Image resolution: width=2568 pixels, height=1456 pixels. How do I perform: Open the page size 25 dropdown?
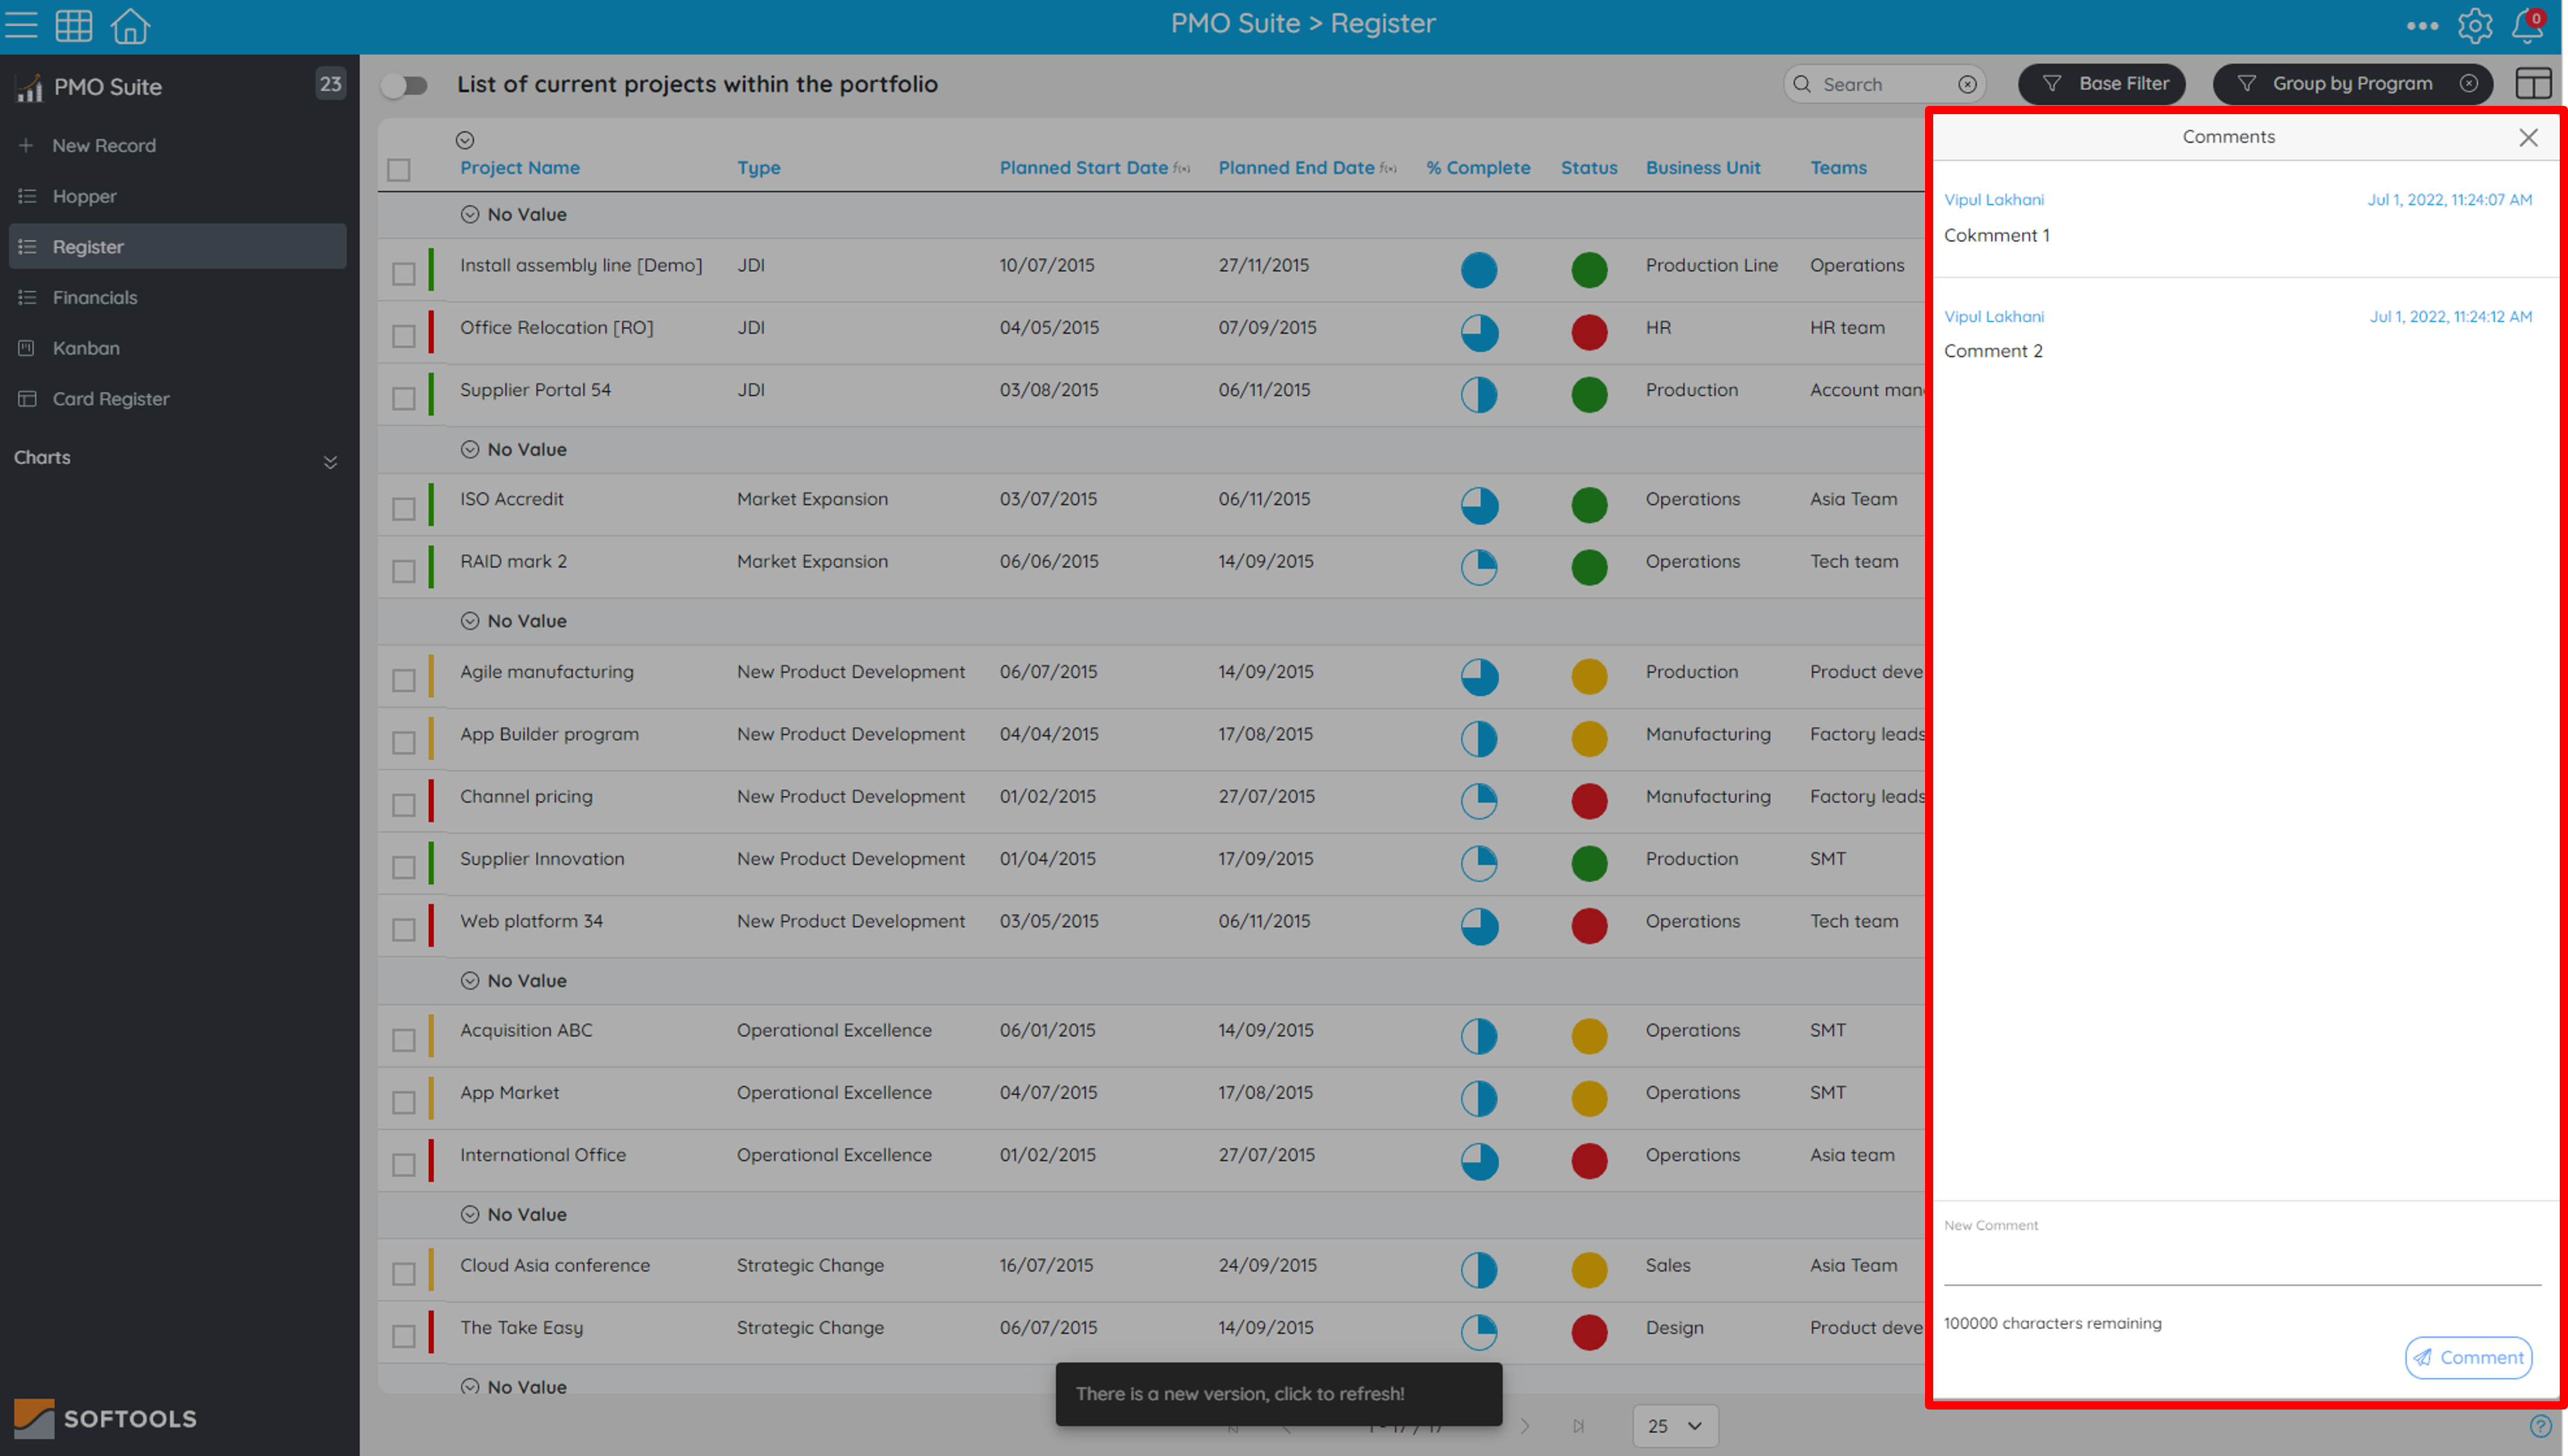coord(1675,1425)
